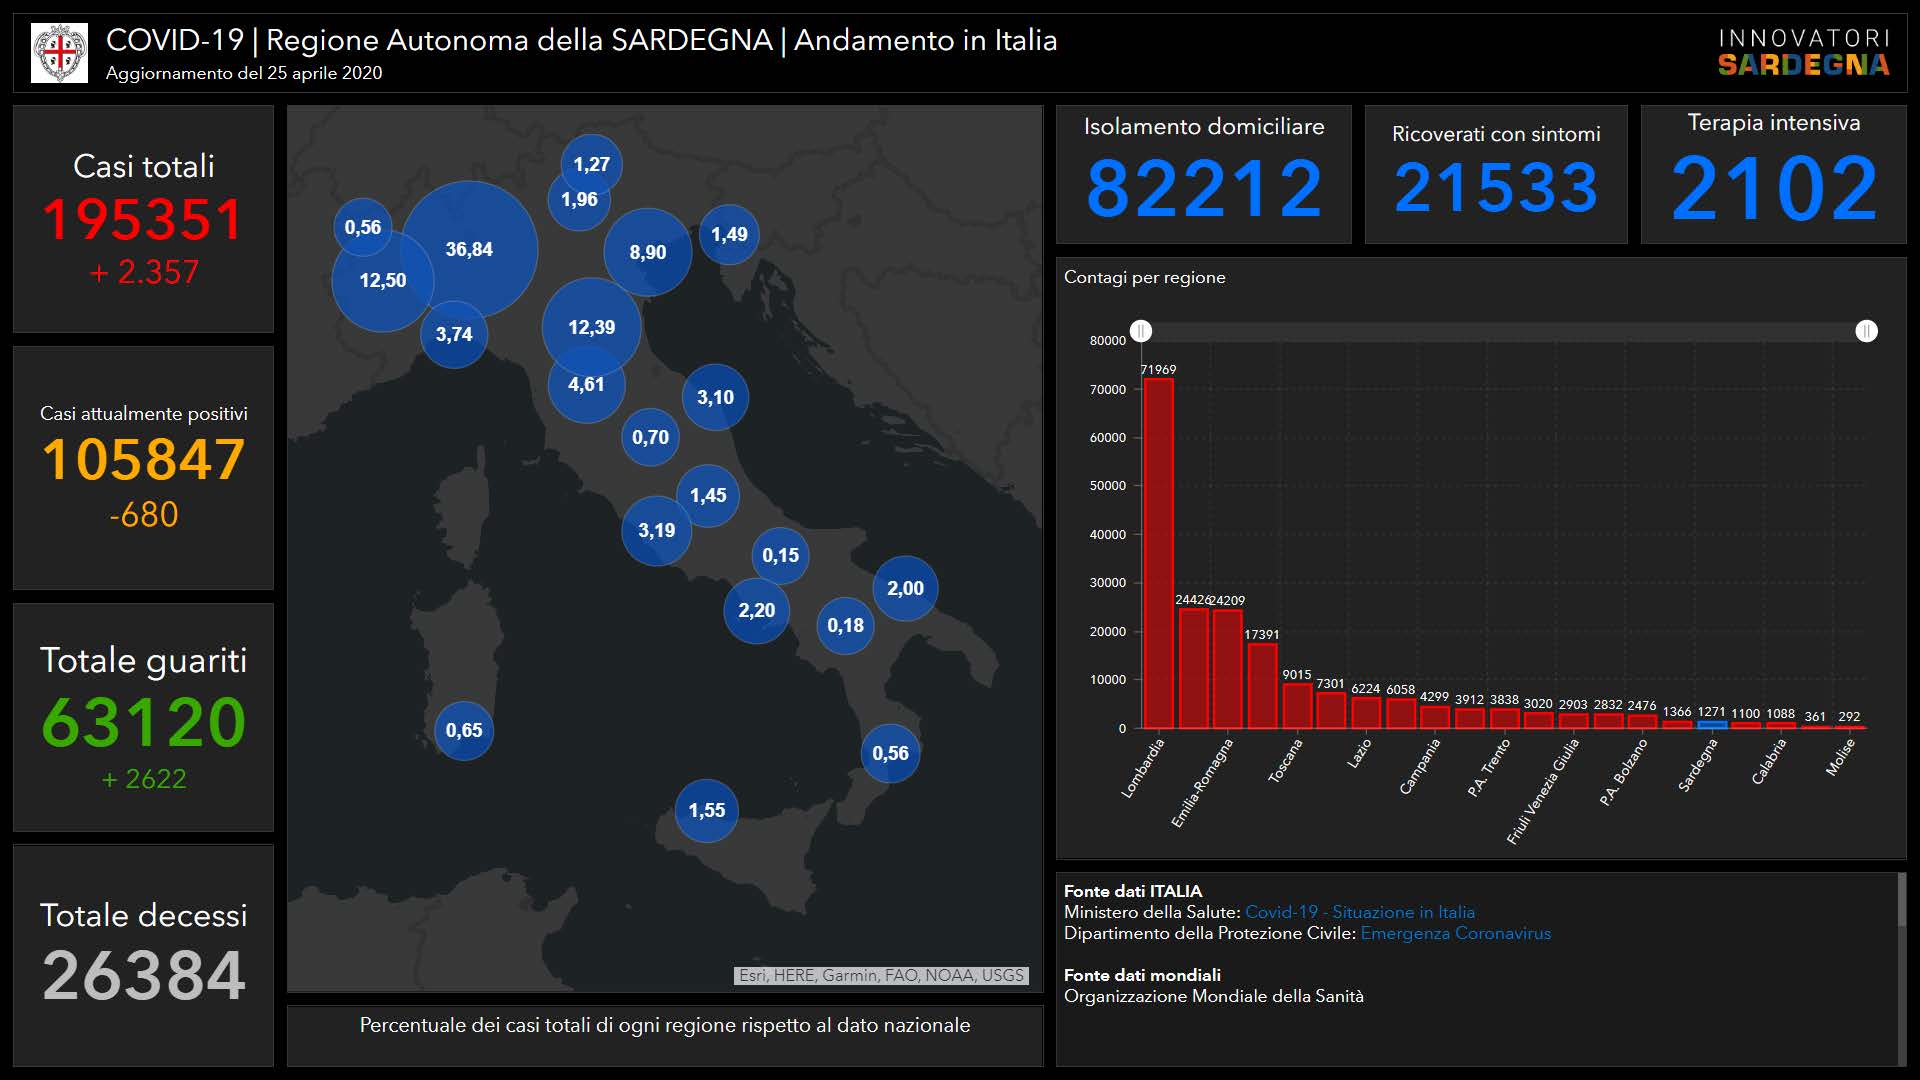Click the Toscana bar labeled 9015
1920x1080 pixels.
[1297, 706]
